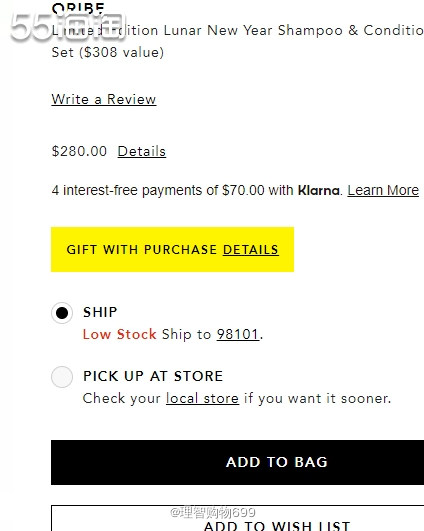Click the Klarna logo text
The image size is (424, 531).
click(318, 190)
